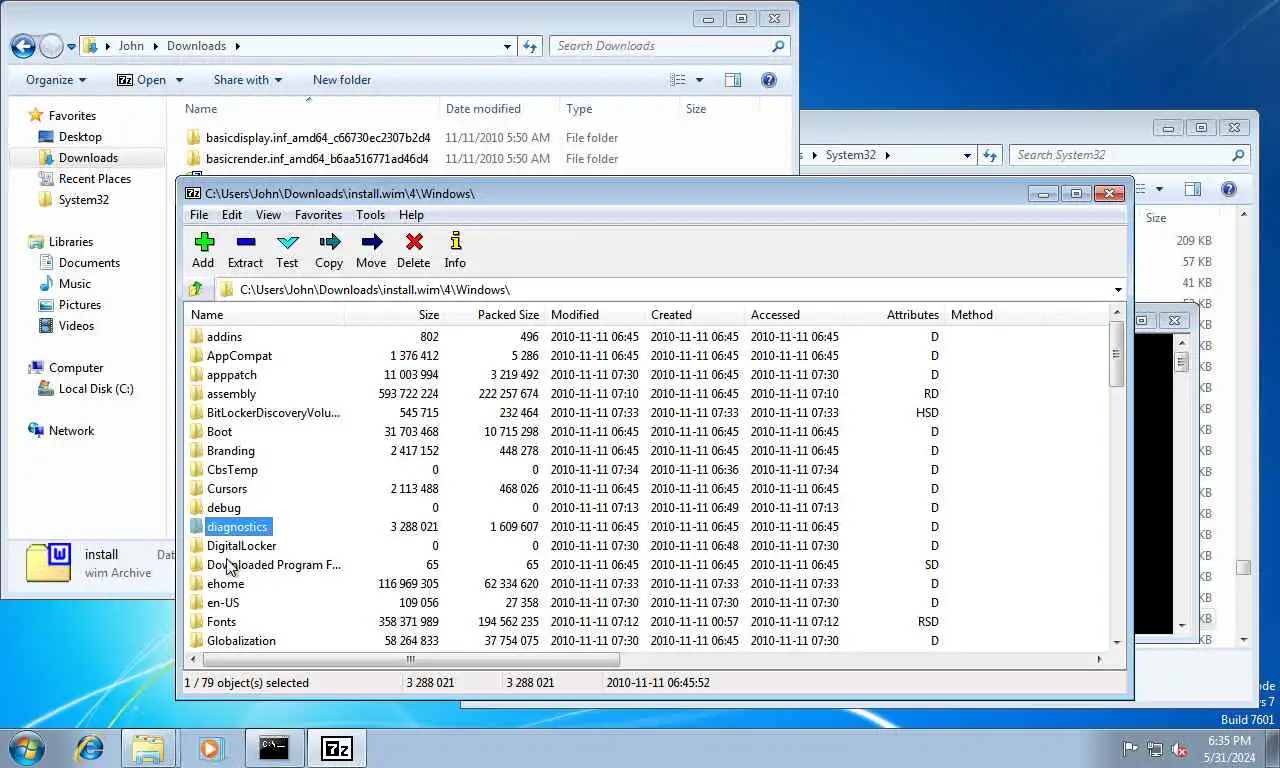Select Local Disk (C:) in sidebar

click(x=96, y=389)
